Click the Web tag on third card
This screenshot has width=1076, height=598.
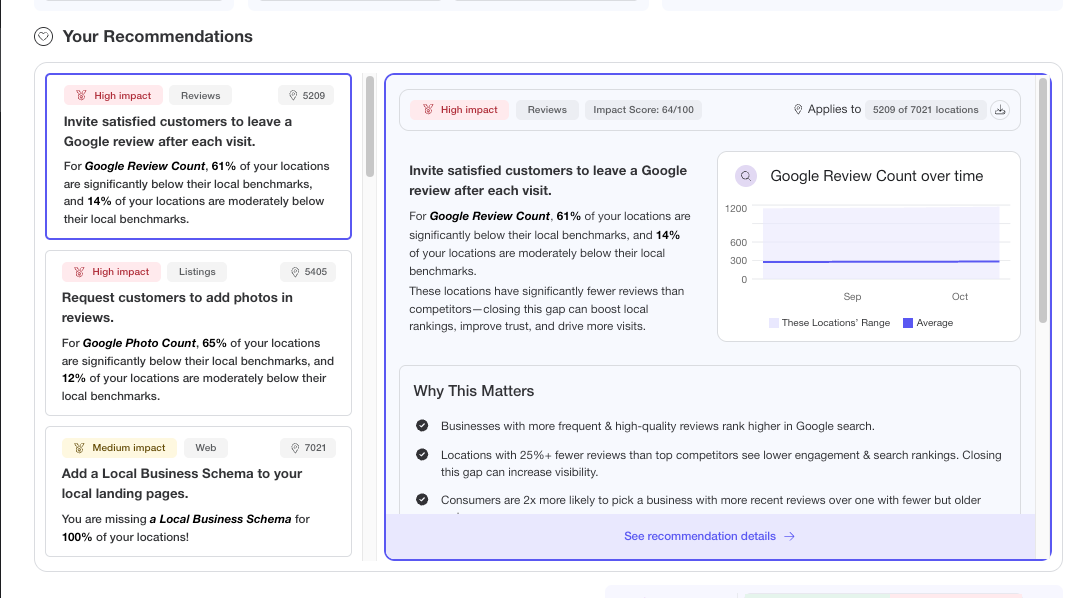[x=206, y=448]
